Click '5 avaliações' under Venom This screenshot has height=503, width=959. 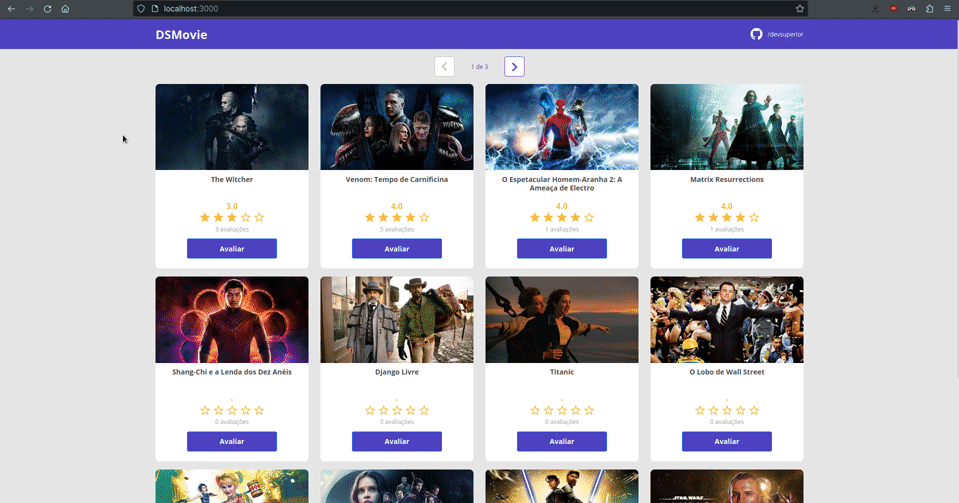[x=397, y=229]
